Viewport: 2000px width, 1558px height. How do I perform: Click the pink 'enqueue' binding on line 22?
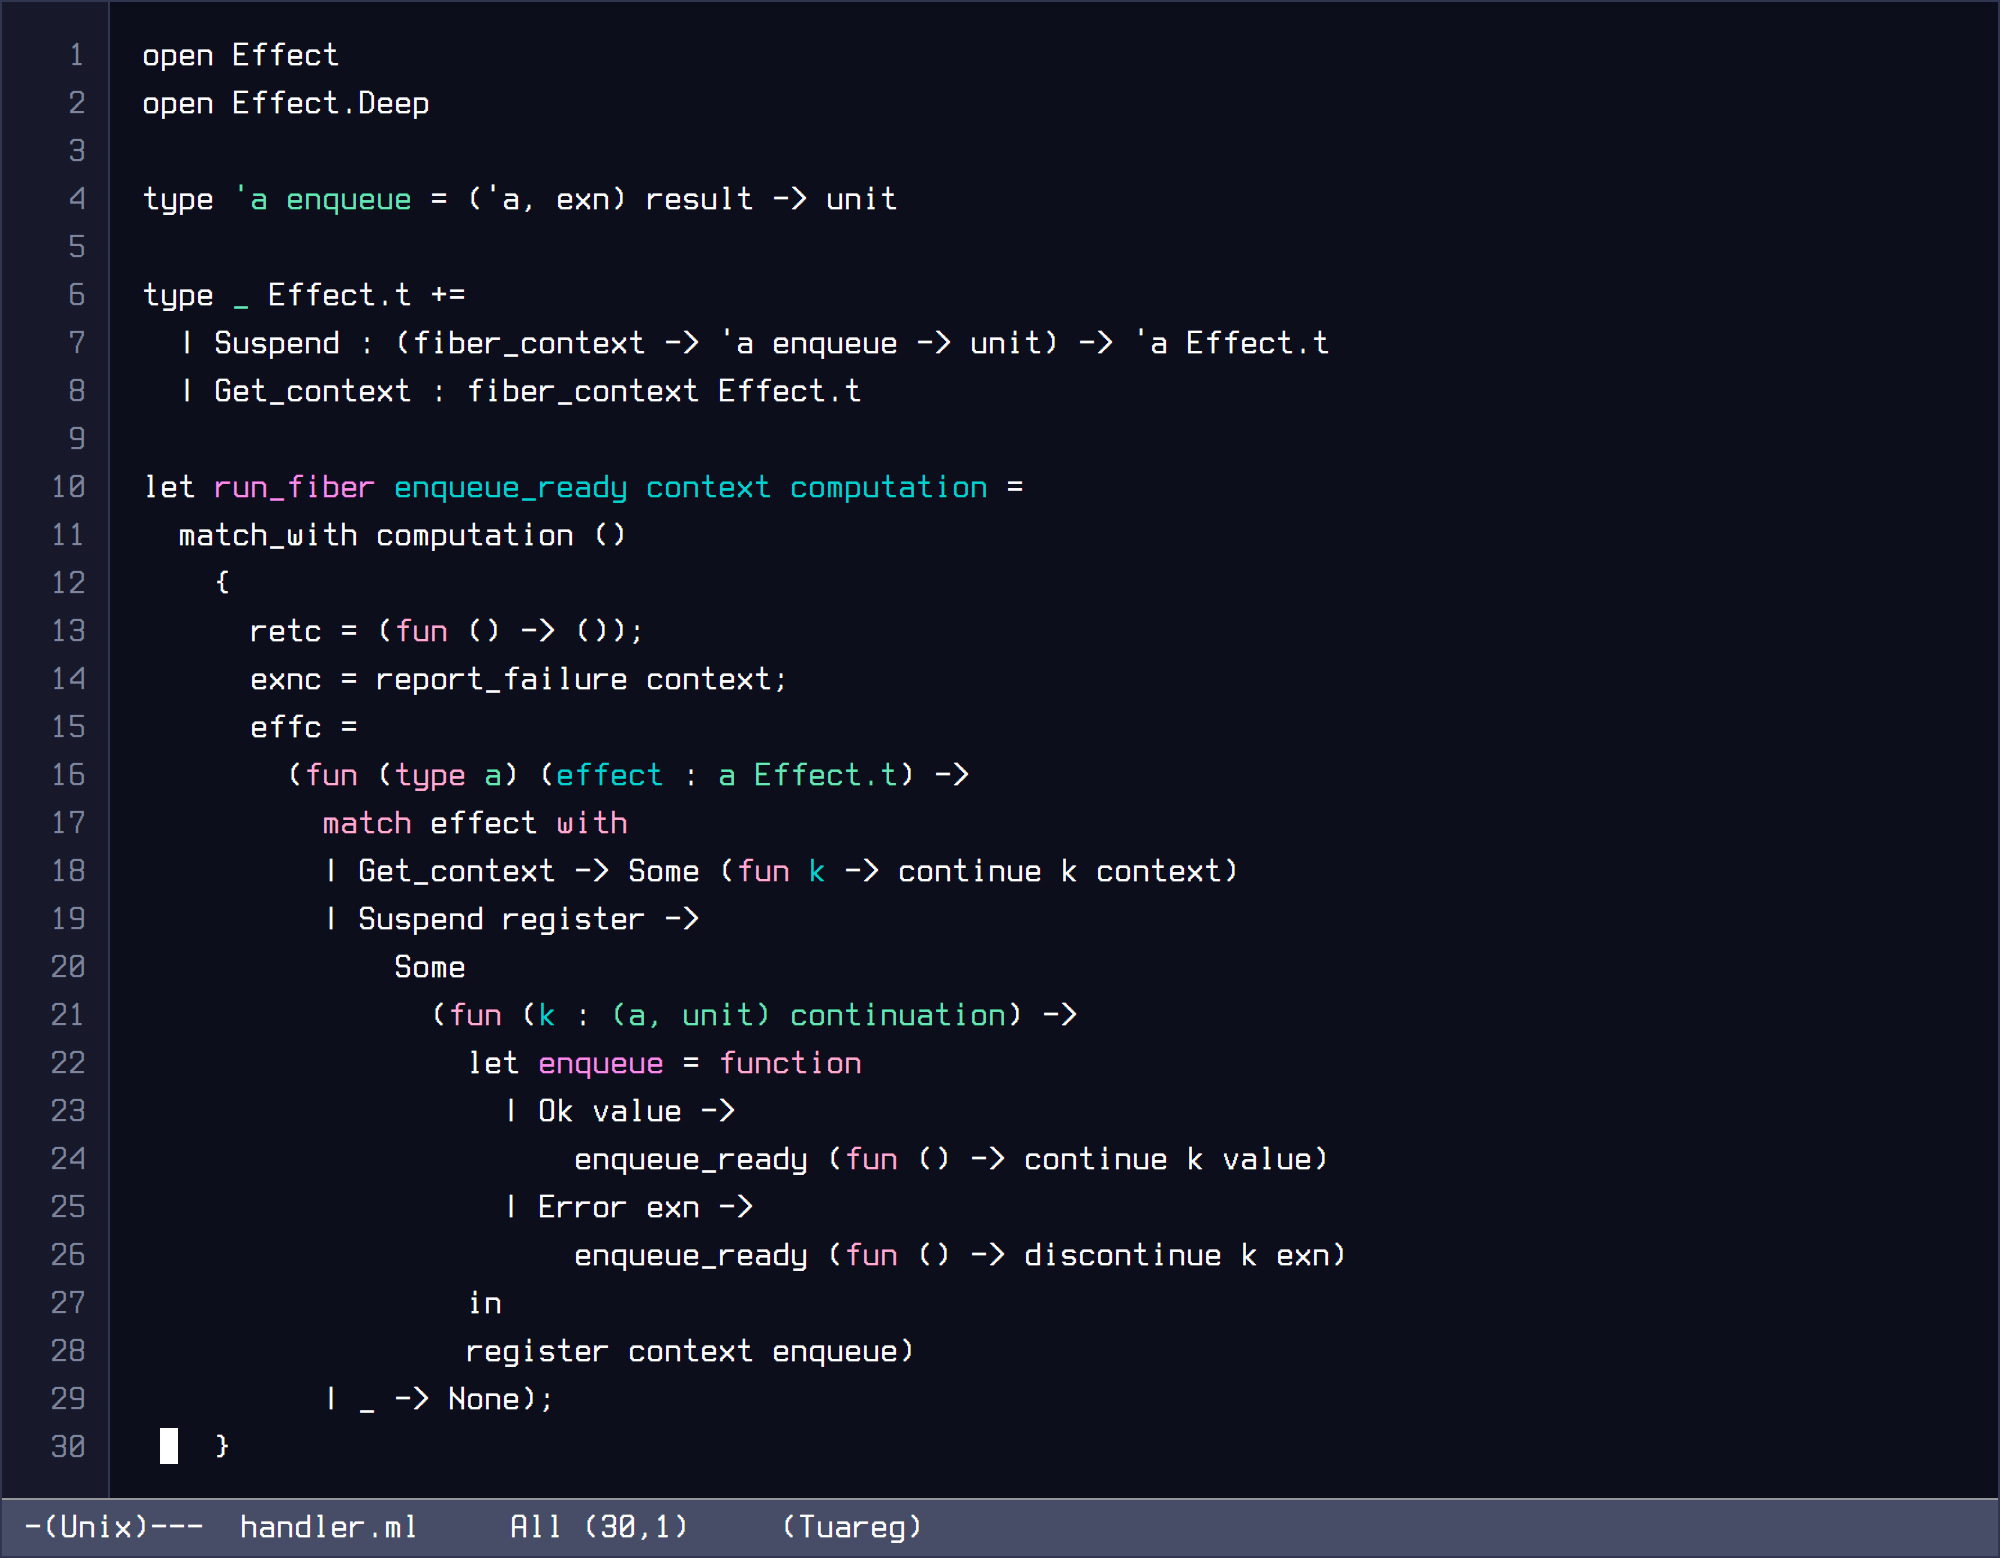(x=600, y=1063)
